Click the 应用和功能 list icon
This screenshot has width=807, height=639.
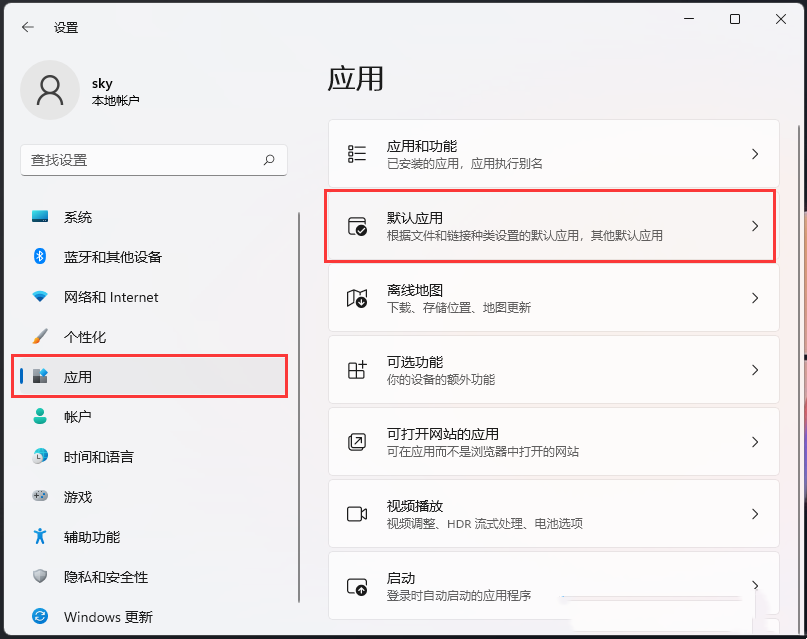[357, 153]
